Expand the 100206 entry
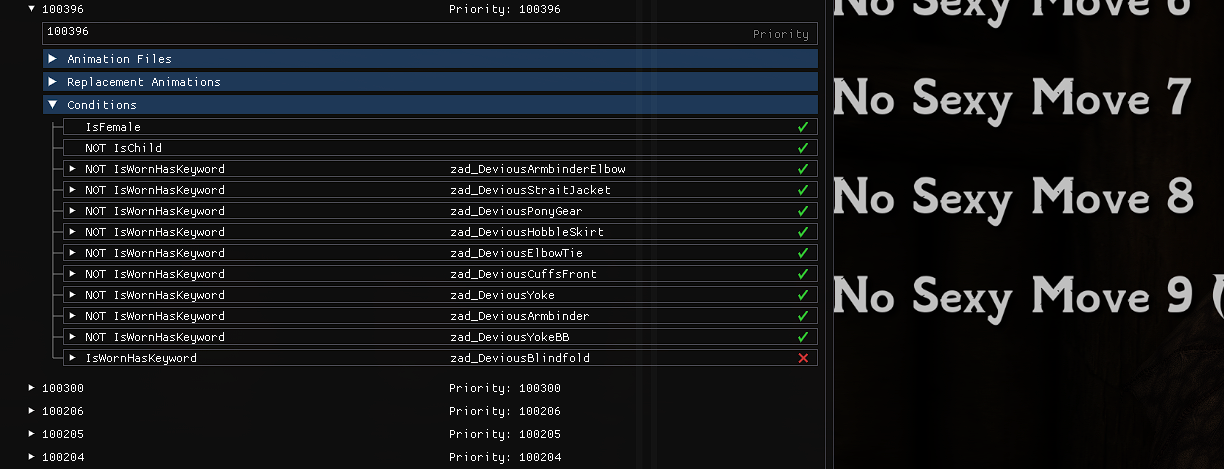 pyautogui.click(x=32, y=411)
